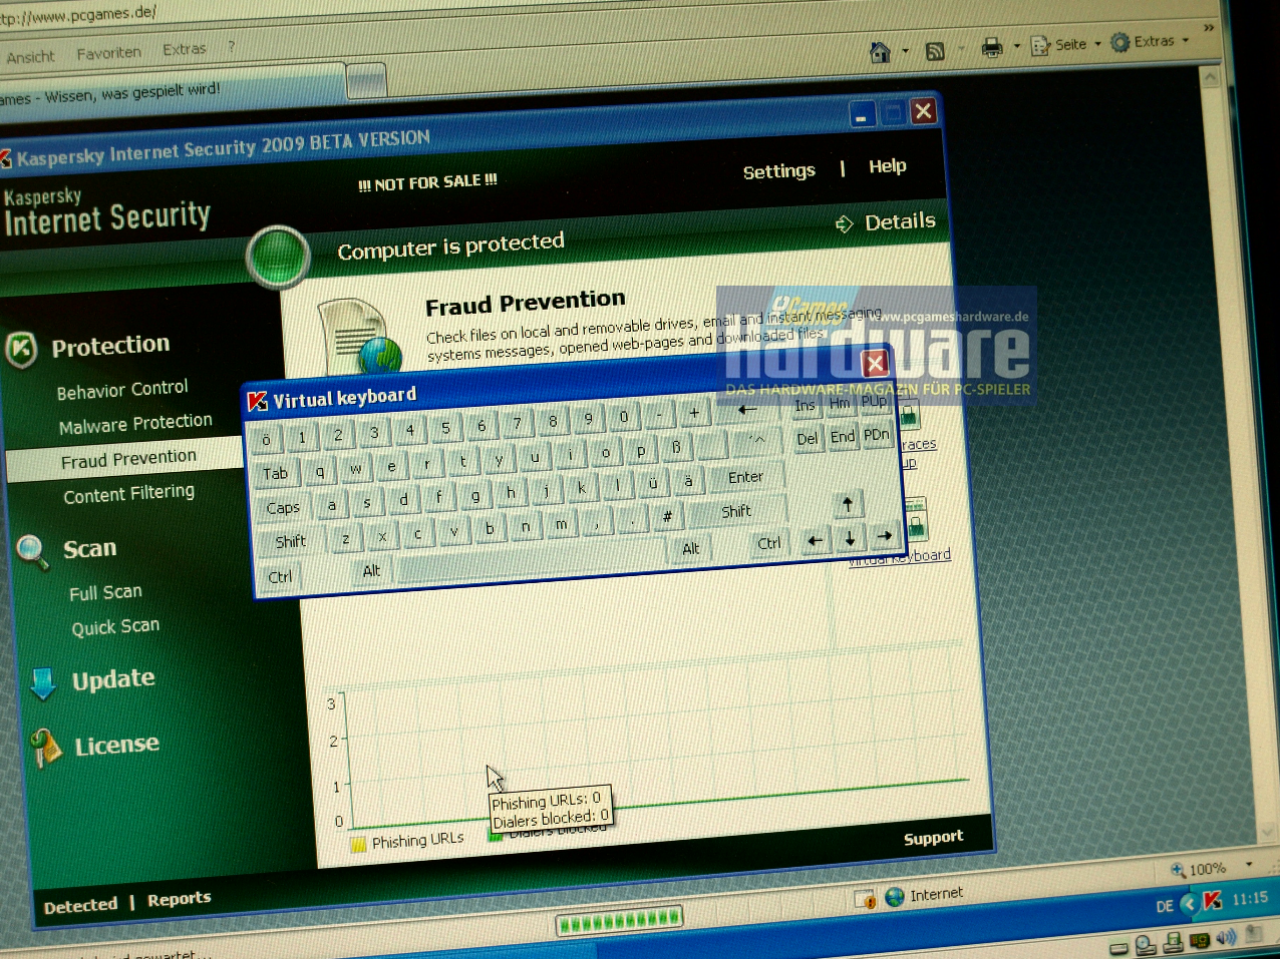Click the RSS feeds icon

point(935,51)
